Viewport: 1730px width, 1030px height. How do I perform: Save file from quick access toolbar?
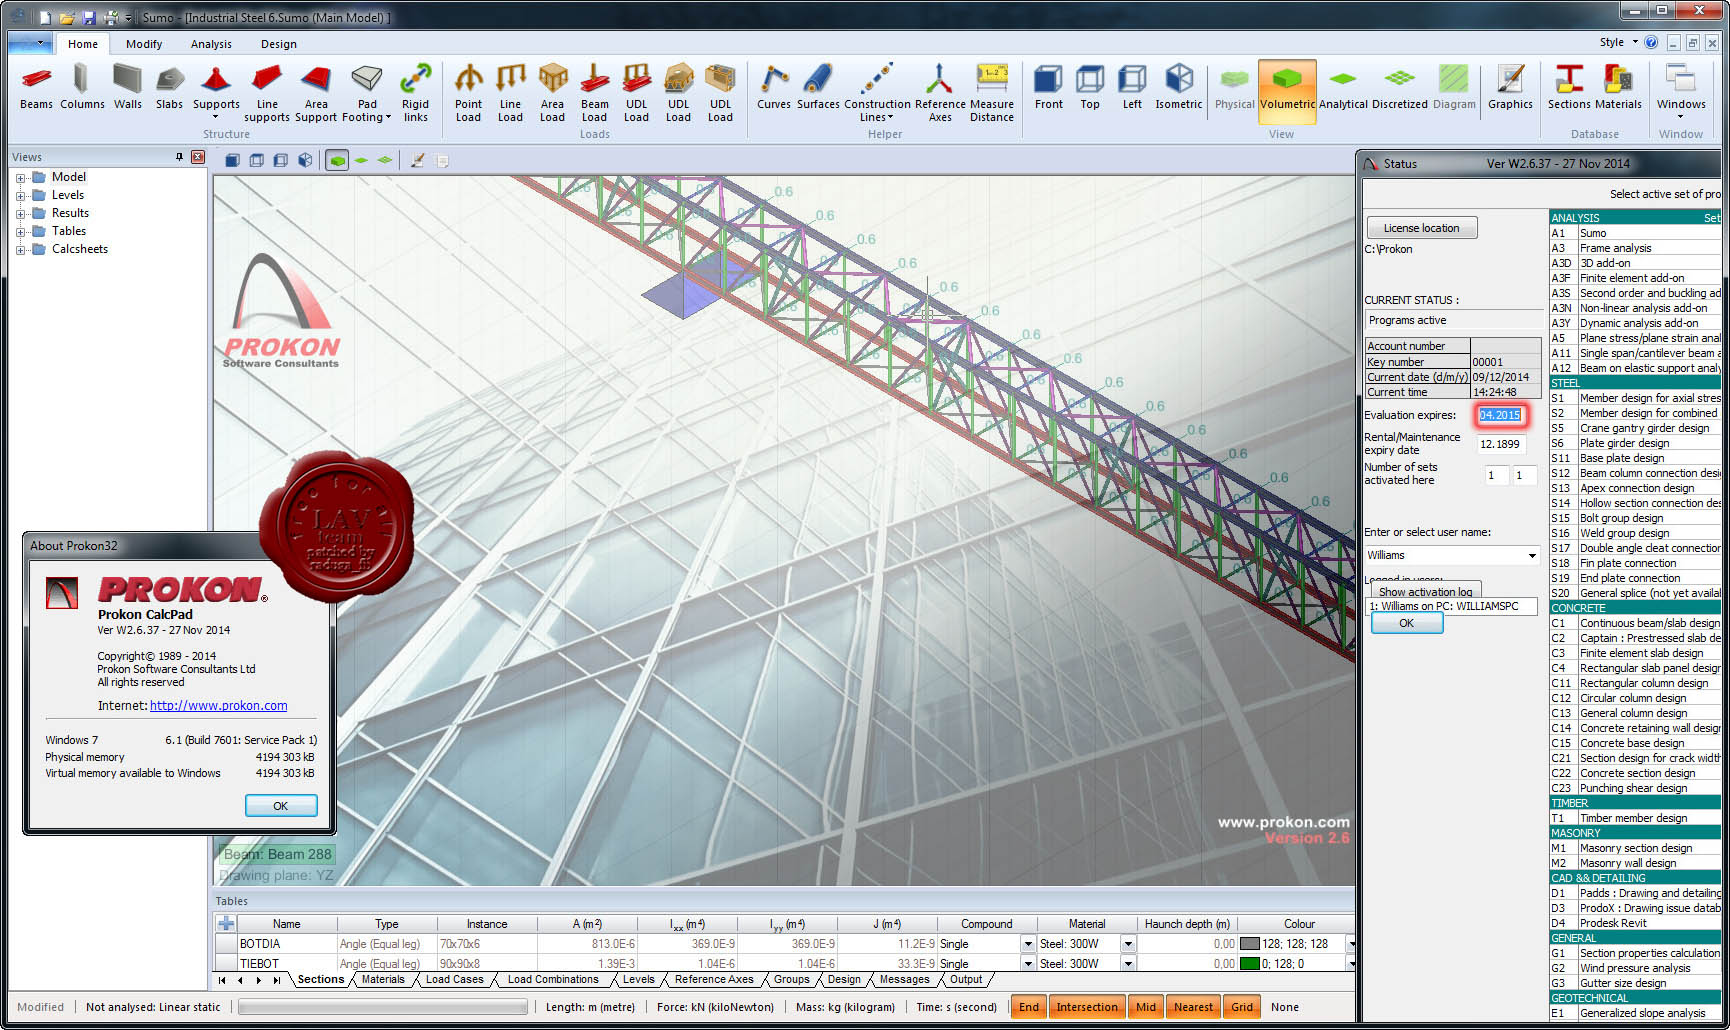coord(88,18)
